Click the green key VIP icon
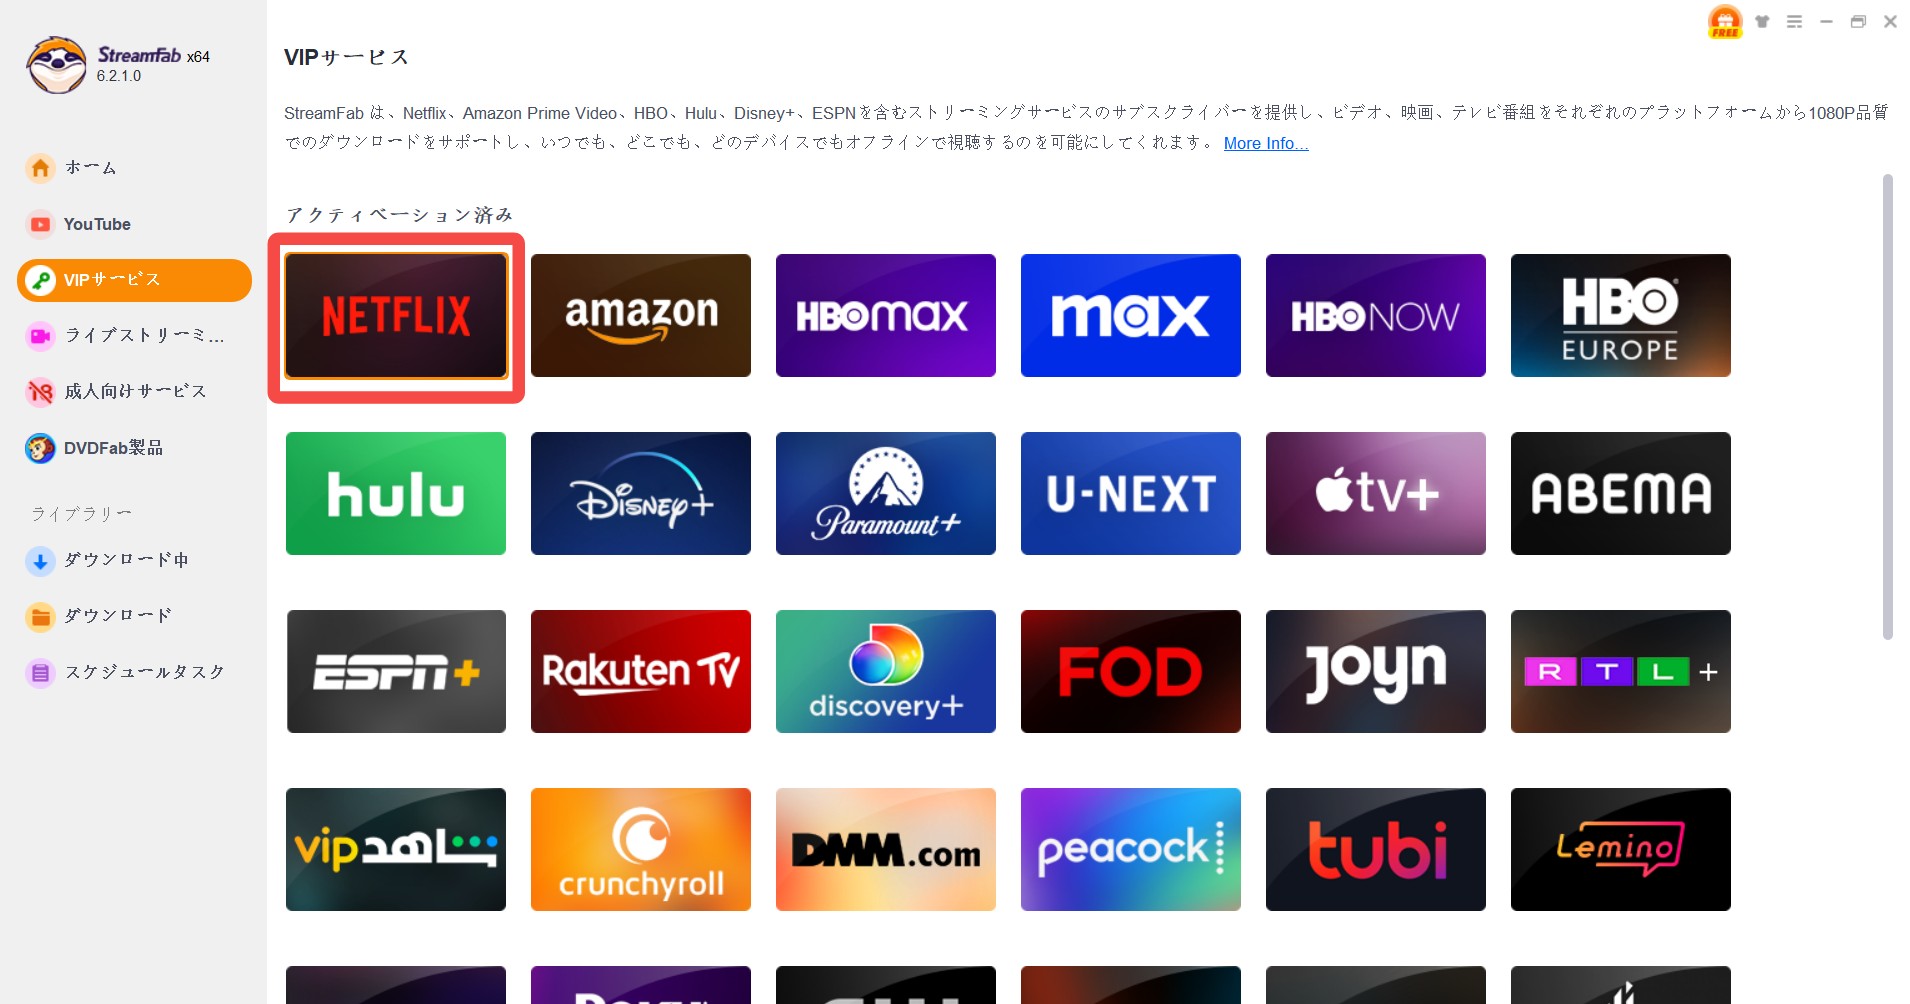The width and height of the screenshot is (1910, 1004). 40,280
